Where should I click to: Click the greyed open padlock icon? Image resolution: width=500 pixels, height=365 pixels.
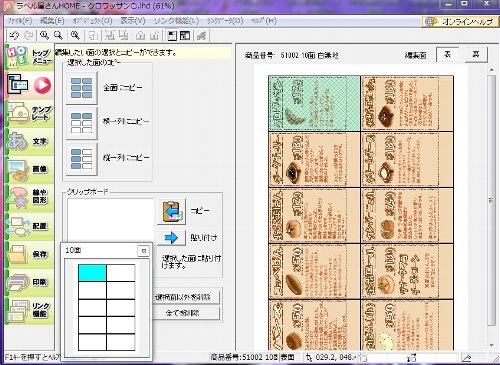(x=154, y=35)
